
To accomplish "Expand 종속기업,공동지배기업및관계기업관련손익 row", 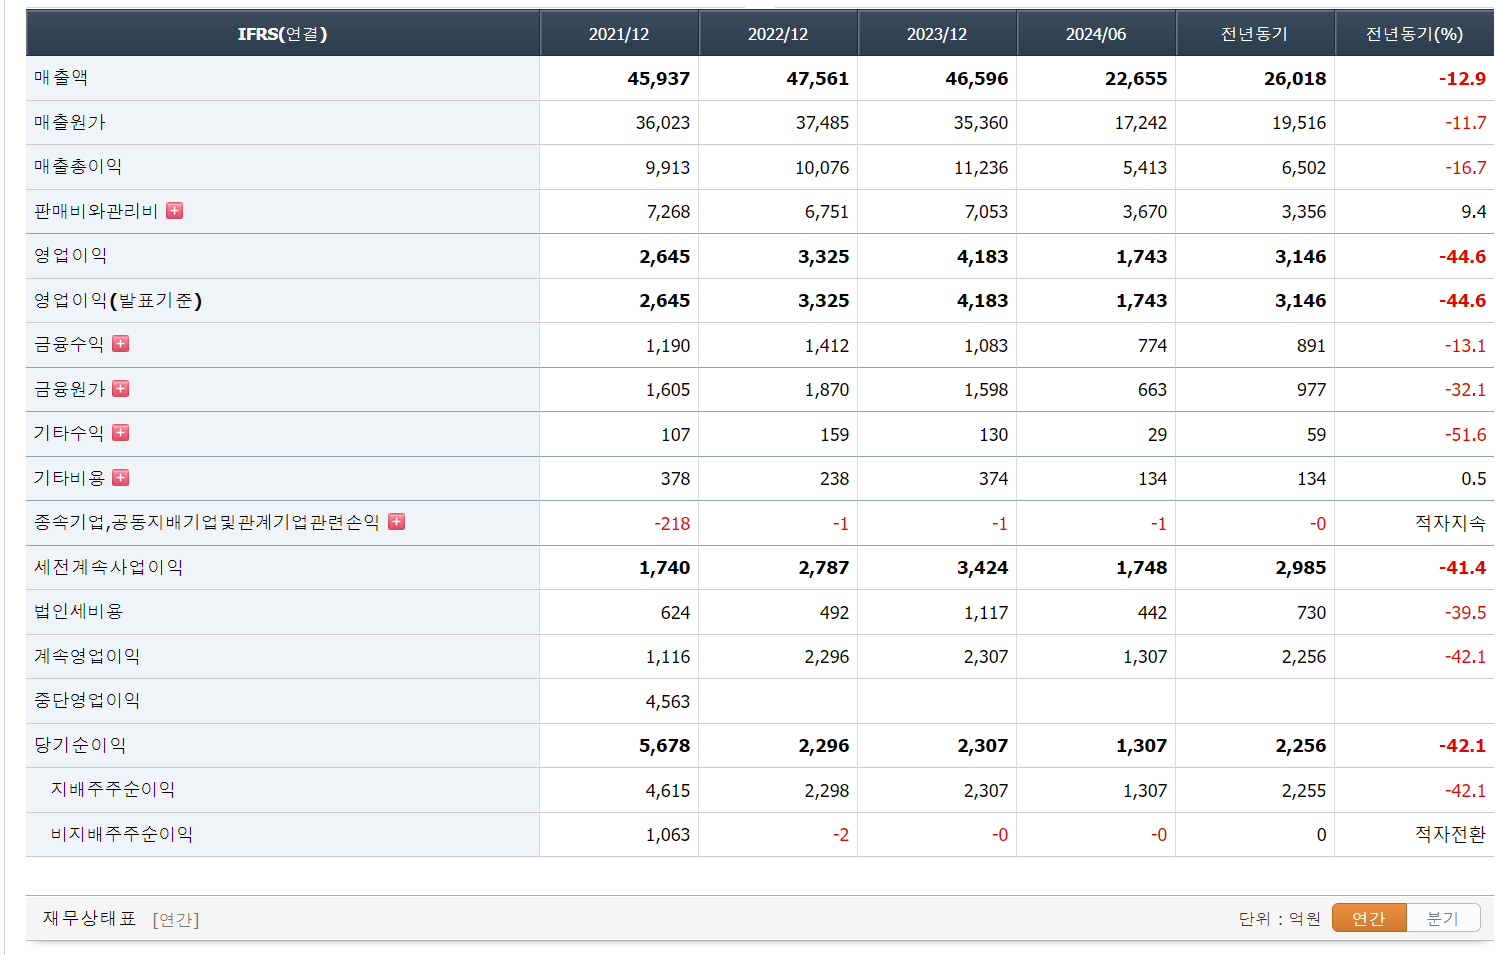I will pos(396,522).
